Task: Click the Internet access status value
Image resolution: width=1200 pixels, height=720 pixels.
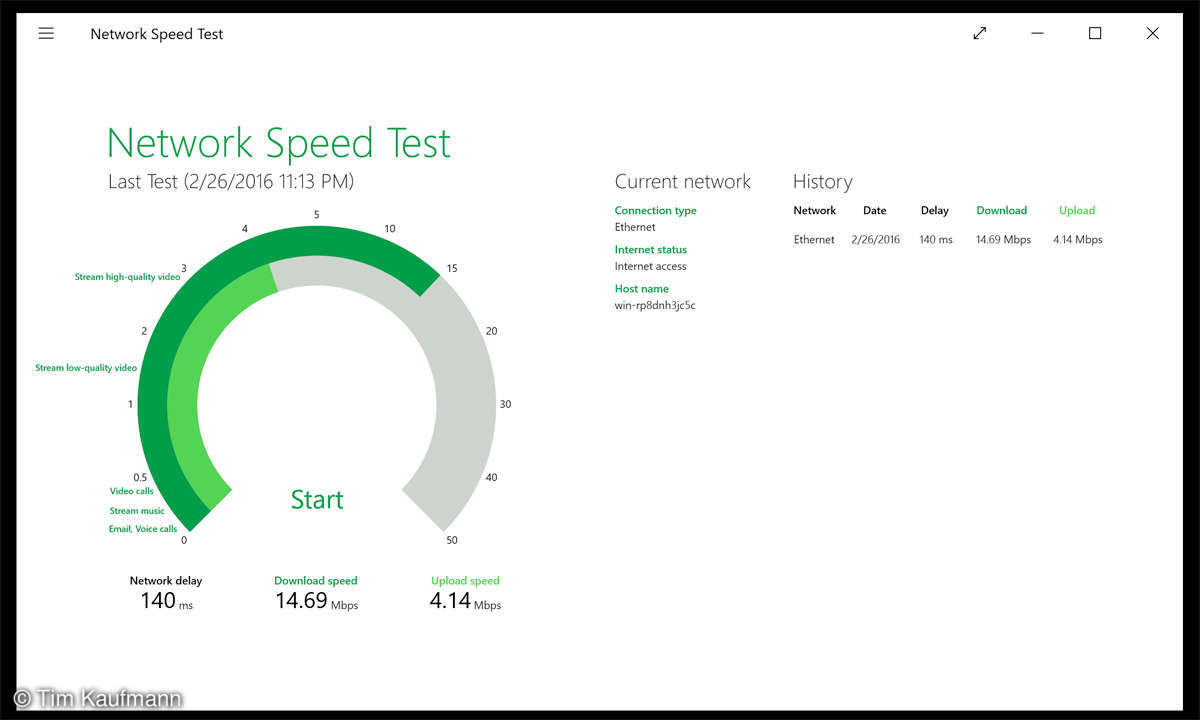Action: click(x=650, y=266)
